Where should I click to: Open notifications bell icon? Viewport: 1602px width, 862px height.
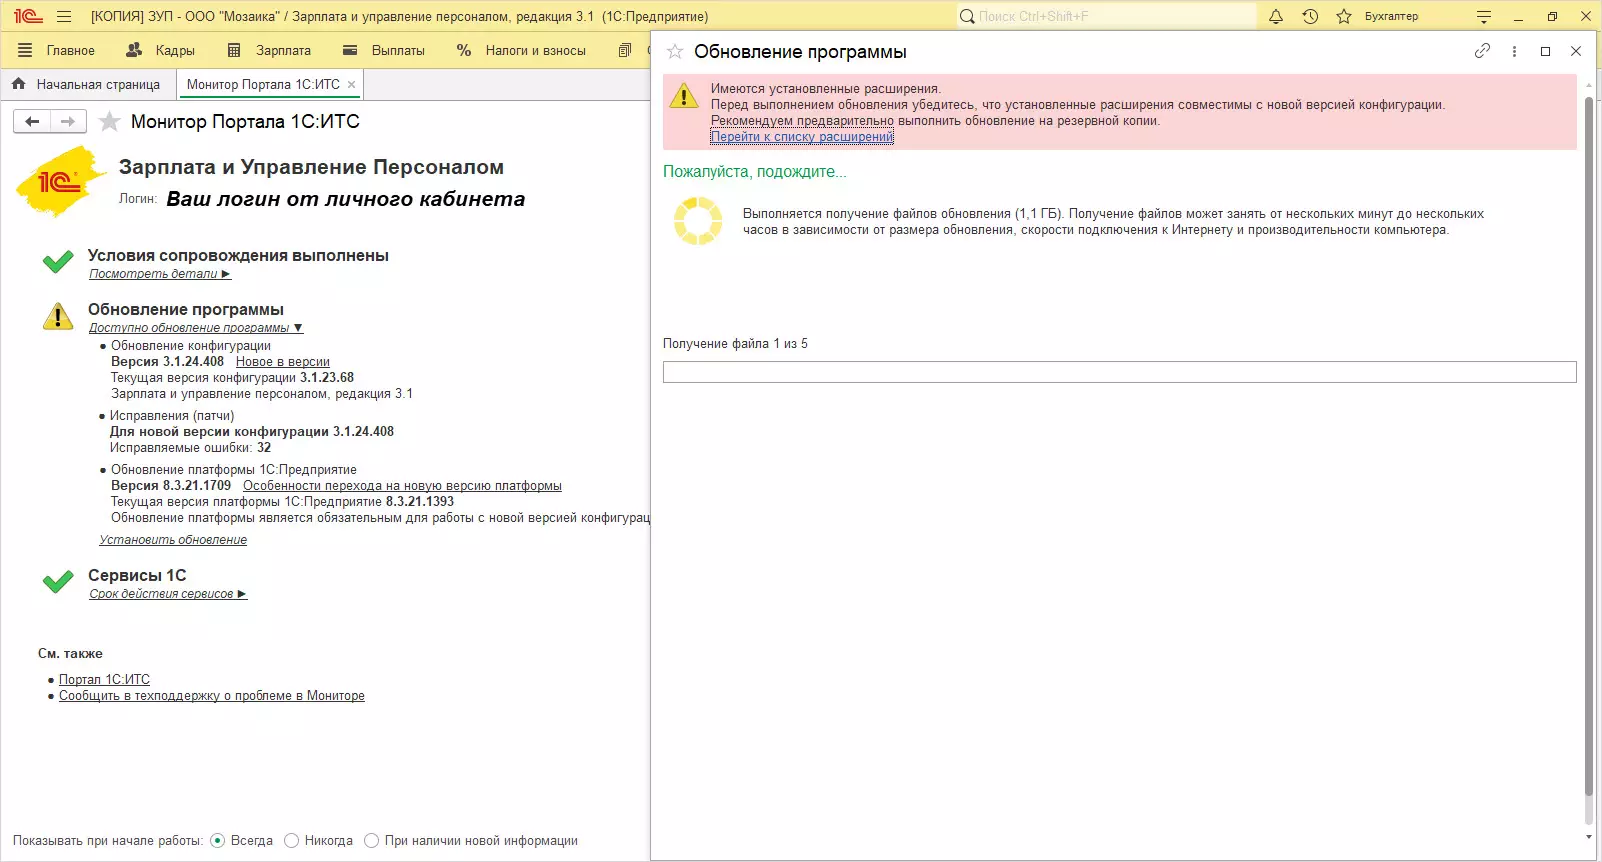[1276, 16]
